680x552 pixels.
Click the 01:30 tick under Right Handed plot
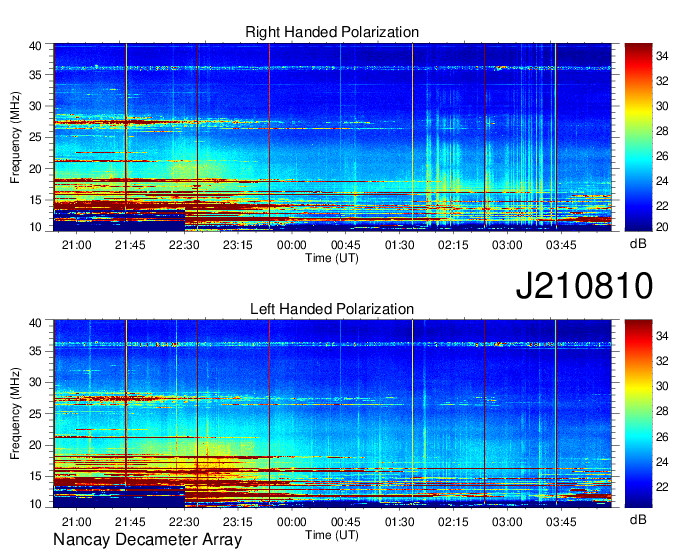point(399,245)
